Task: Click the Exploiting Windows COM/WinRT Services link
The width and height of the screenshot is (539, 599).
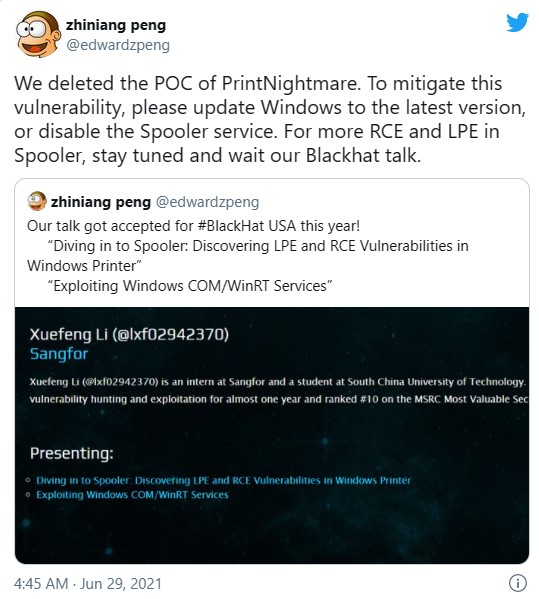Action: click(x=132, y=495)
